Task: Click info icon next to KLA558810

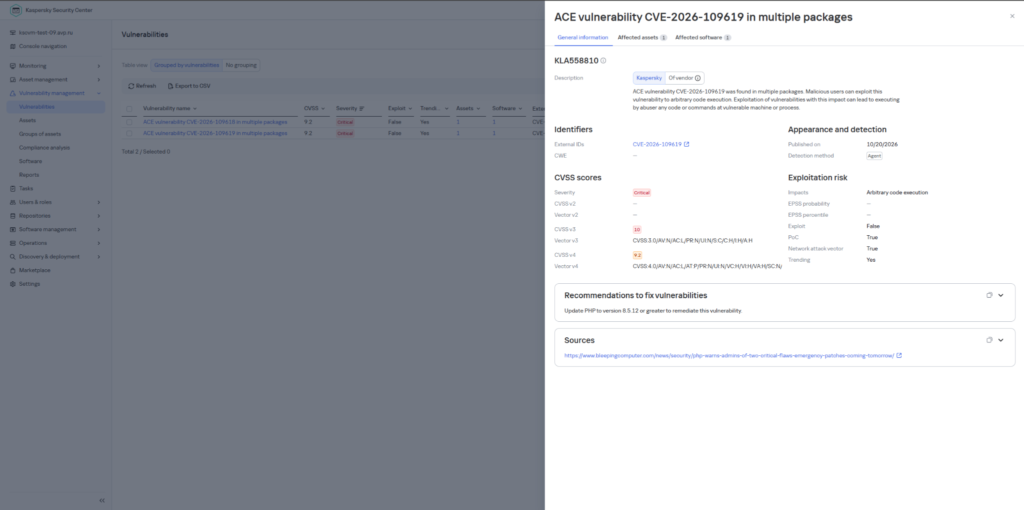Action: coord(603,61)
